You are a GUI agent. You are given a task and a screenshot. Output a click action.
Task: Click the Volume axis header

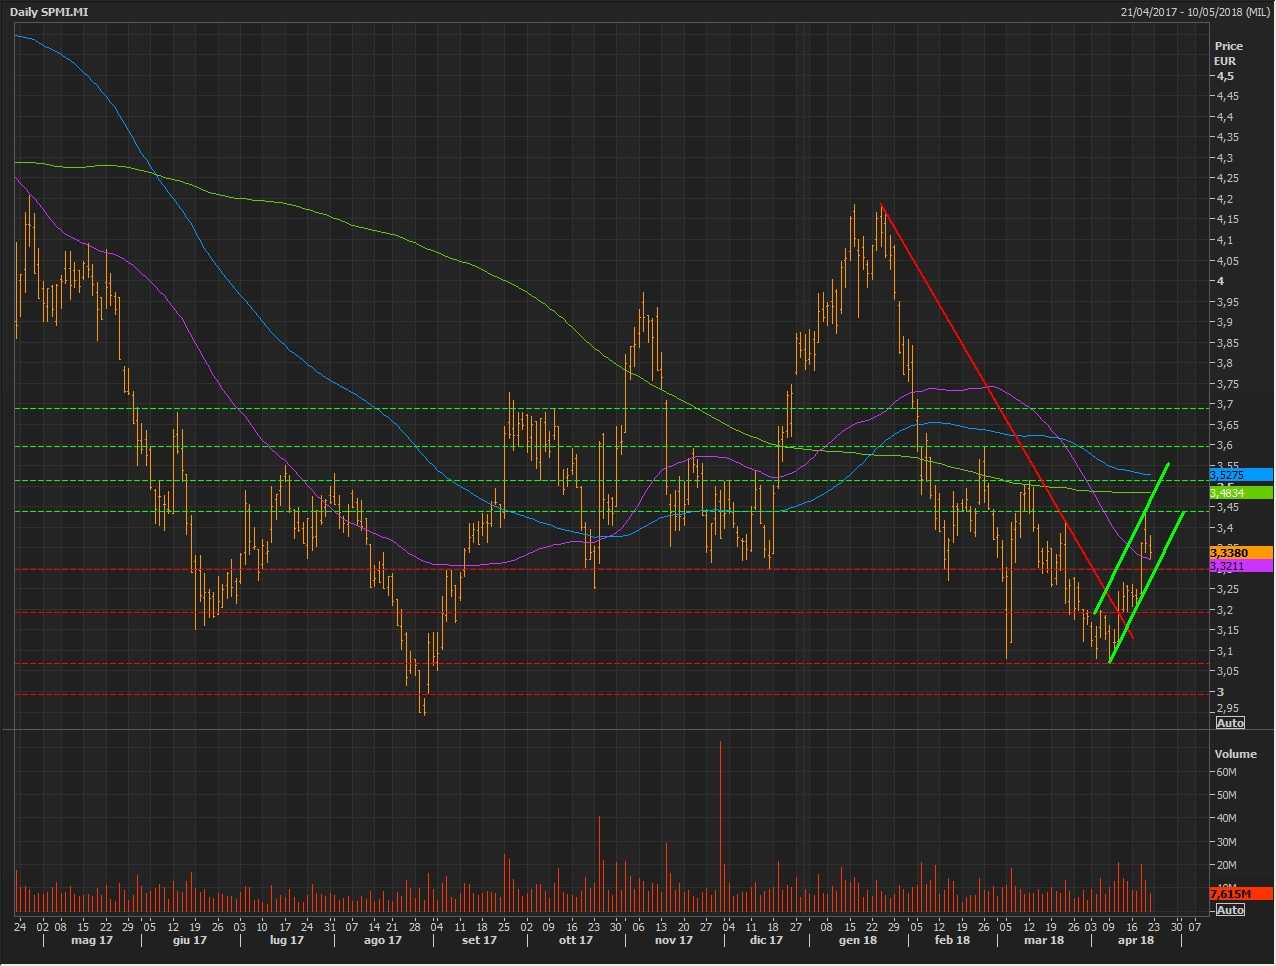[x=1235, y=754]
